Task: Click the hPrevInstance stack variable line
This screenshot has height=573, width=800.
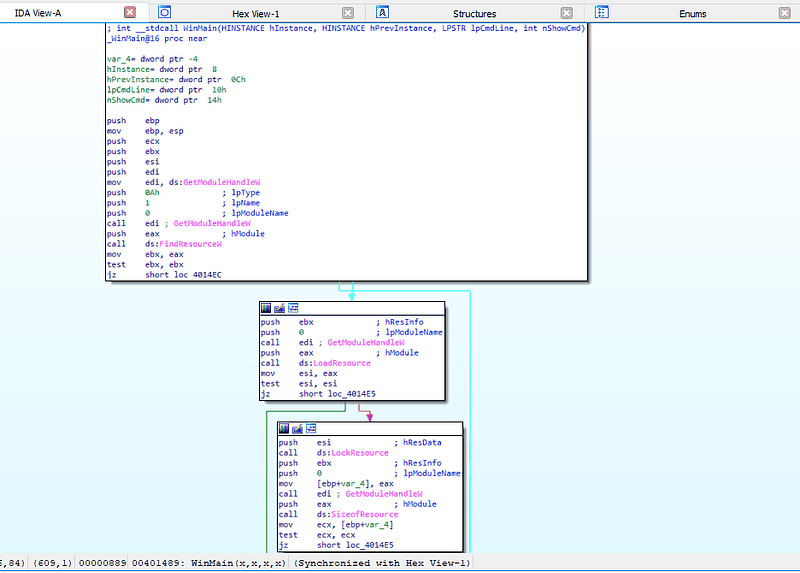Action: tap(176, 80)
